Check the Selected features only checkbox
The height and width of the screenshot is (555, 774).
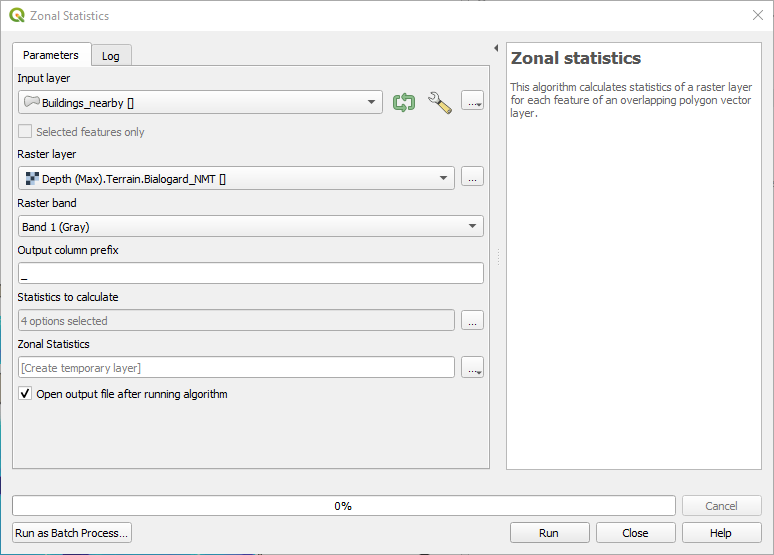coord(25,132)
